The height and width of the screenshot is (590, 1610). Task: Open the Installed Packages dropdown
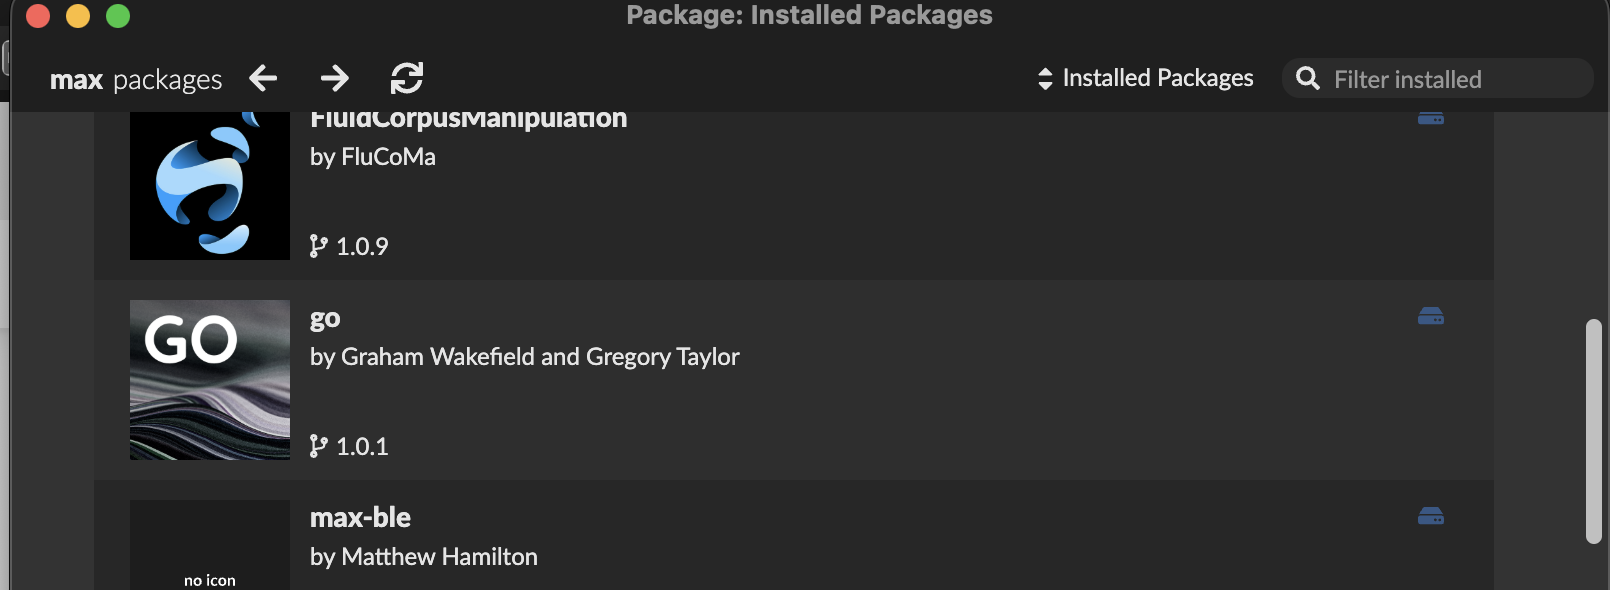(1146, 78)
